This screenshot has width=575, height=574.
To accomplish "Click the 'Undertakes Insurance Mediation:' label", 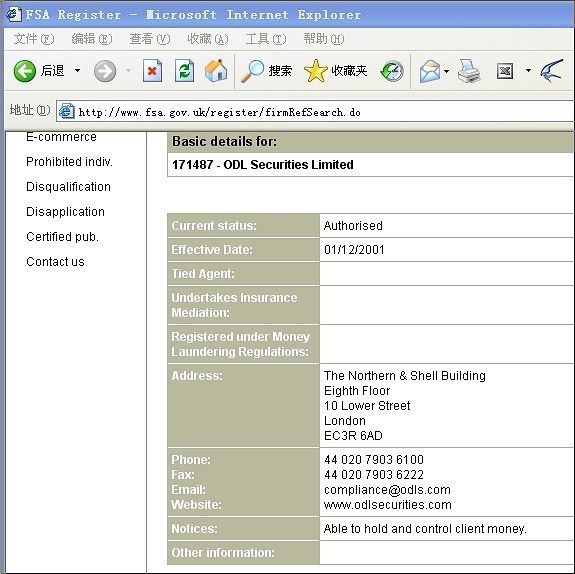I will pyautogui.click(x=234, y=305).
